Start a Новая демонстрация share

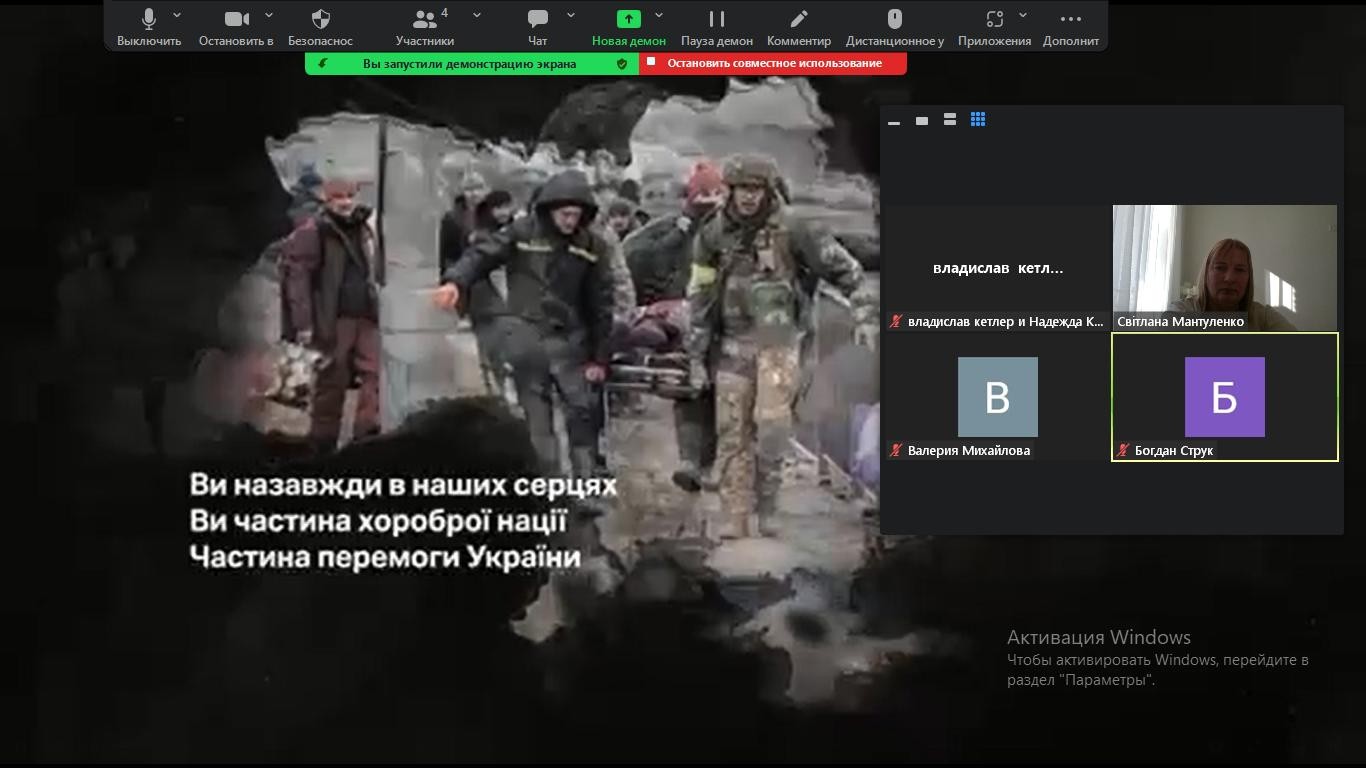628,20
